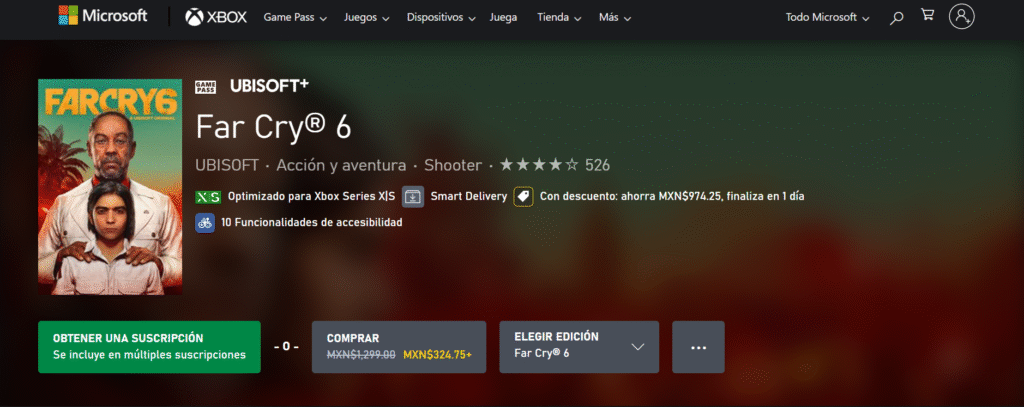Click the 526 ratings count

[598, 165]
